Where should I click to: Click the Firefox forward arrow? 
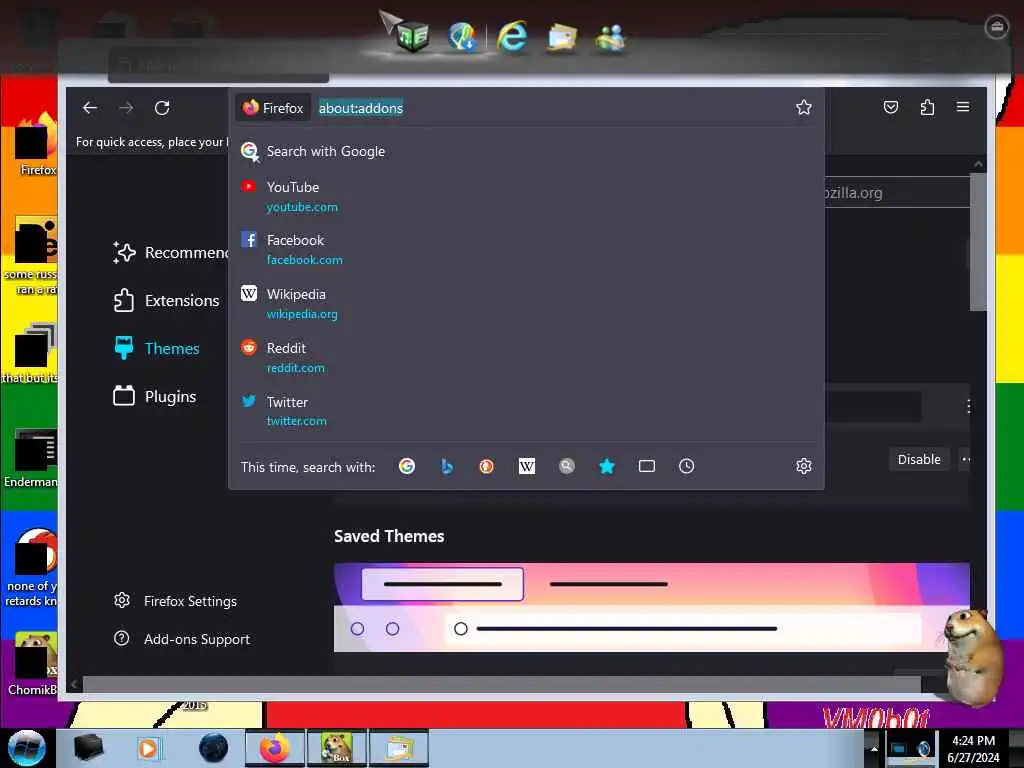click(x=126, y=108)
